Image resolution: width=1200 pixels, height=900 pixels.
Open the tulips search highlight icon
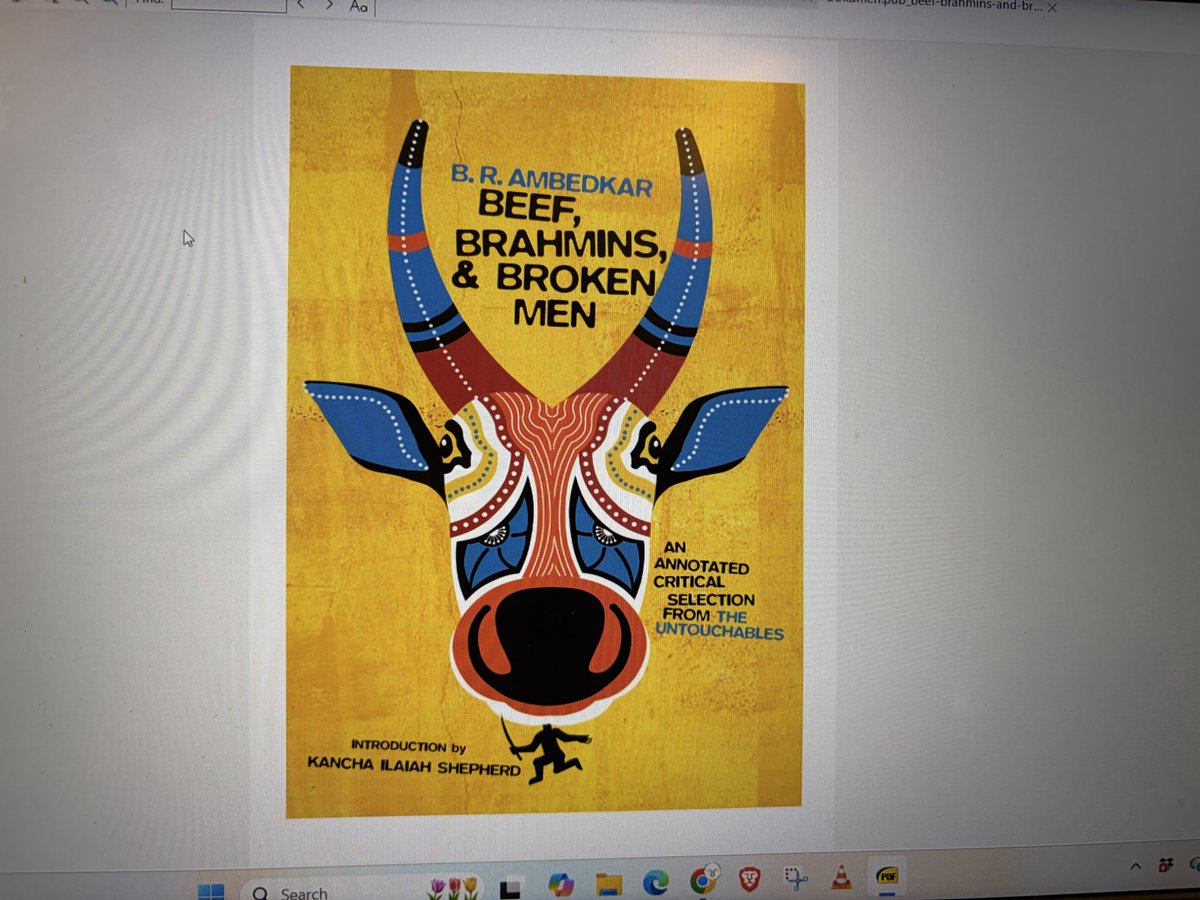453,886
